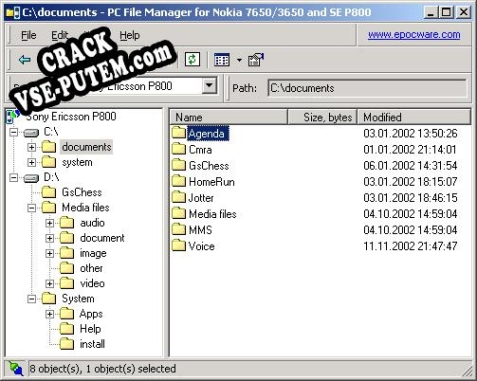
Task: Collapse the System folder on D:\
Action: [x=32, y=299]
